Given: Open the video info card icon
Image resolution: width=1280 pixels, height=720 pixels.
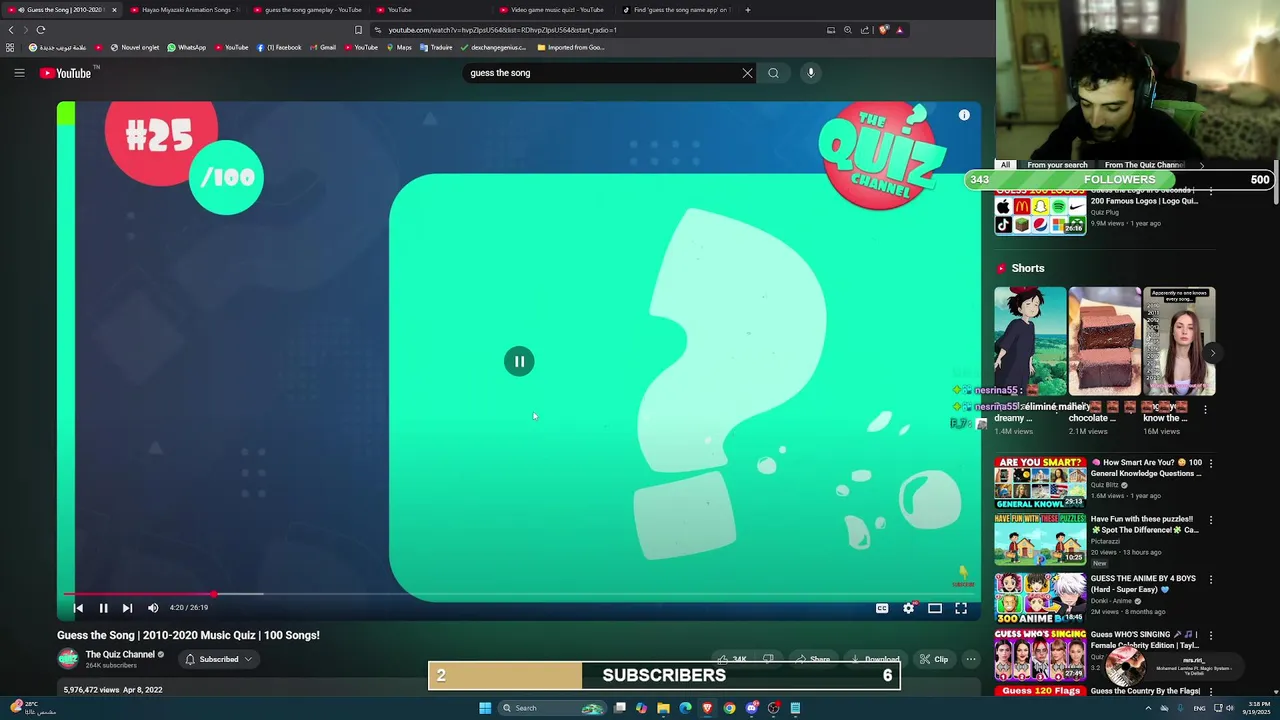Looking at the screenshot, I should coord(964,115).
